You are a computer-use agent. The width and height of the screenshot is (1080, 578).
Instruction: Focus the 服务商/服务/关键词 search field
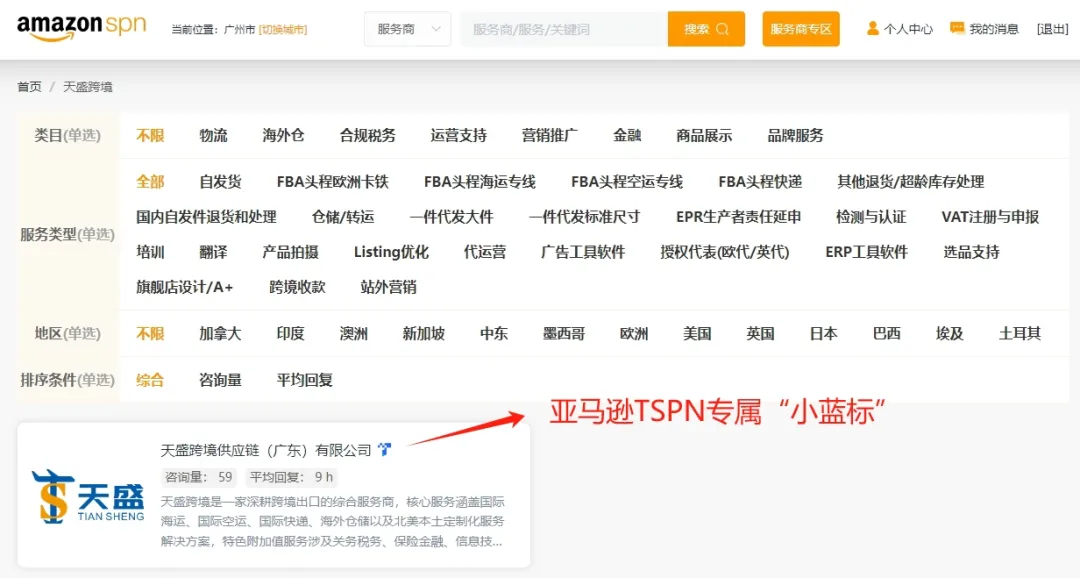[x=564, y=29]
